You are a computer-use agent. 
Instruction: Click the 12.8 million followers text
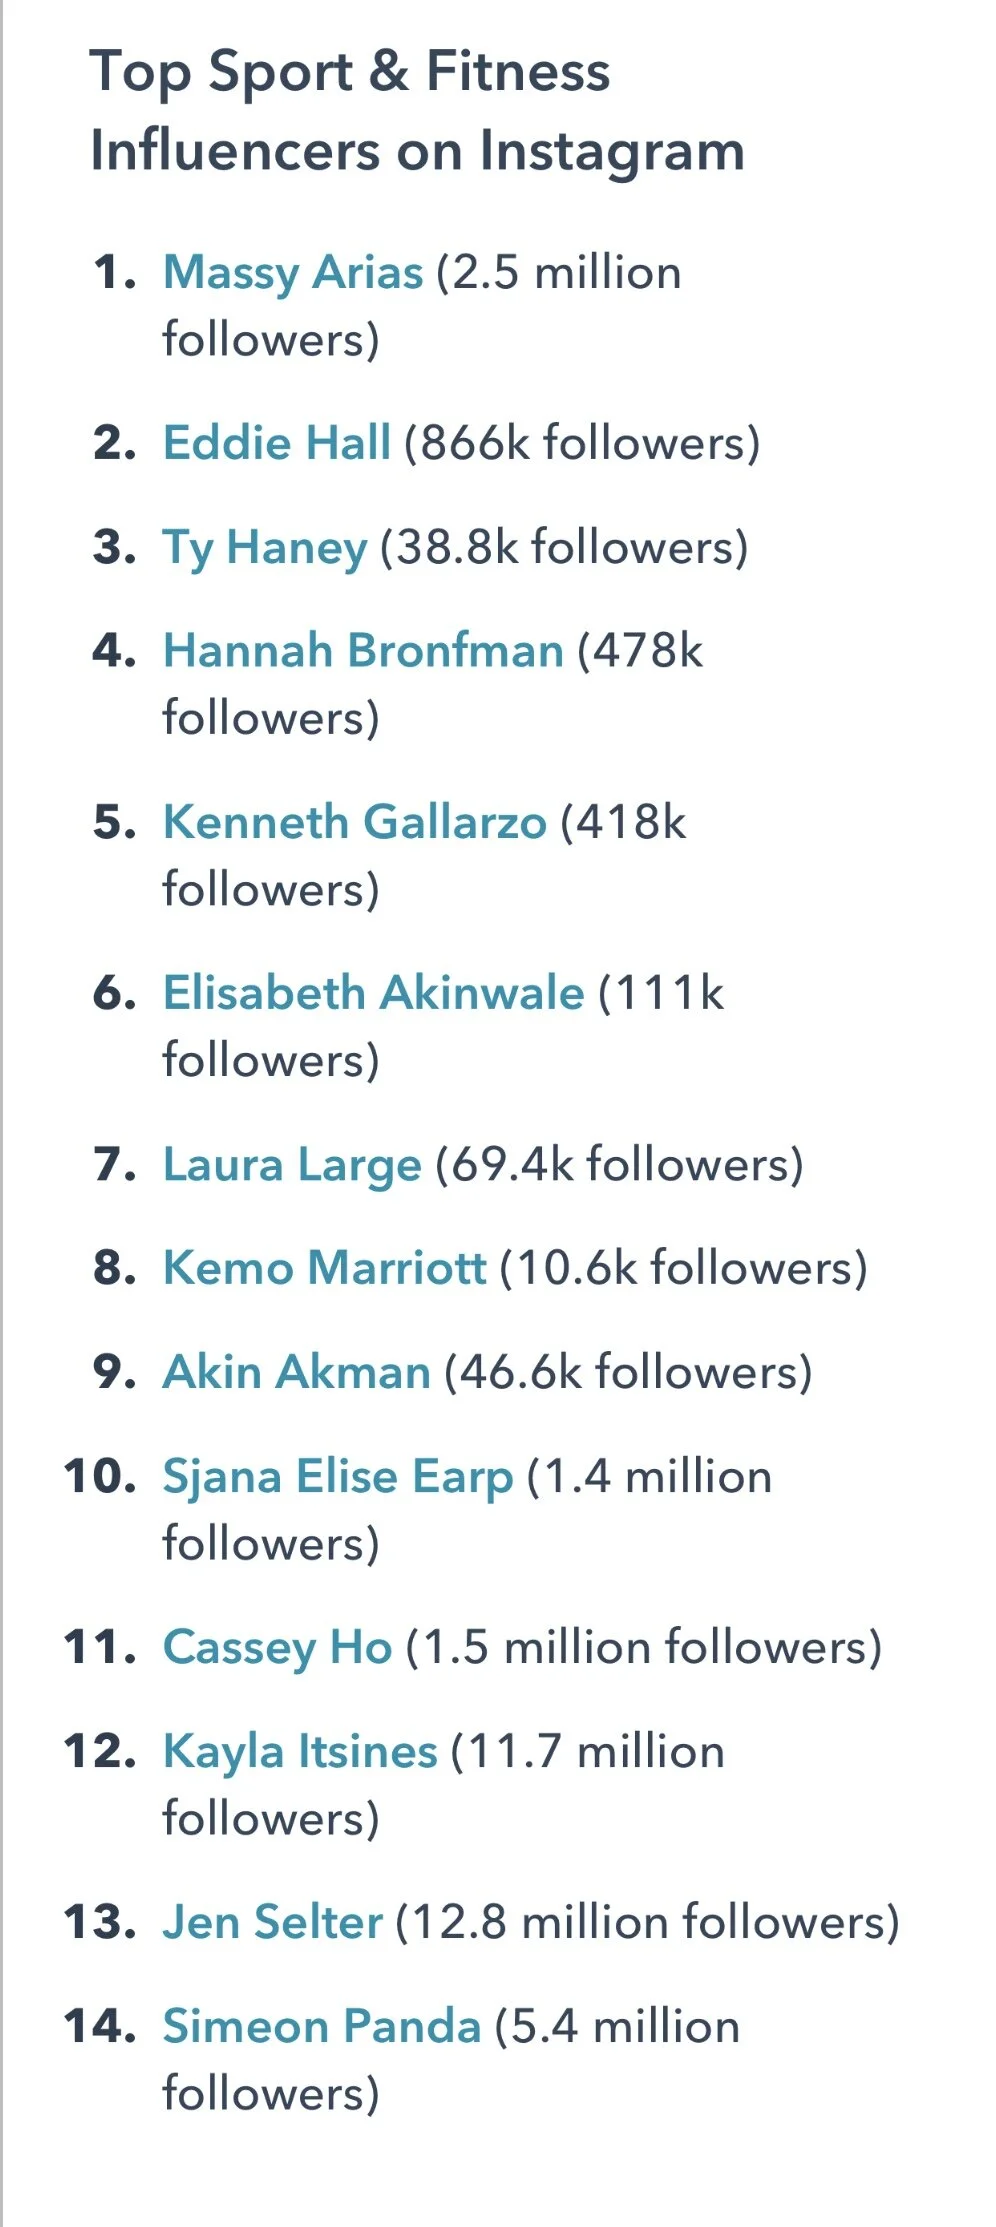(648, 1923)
